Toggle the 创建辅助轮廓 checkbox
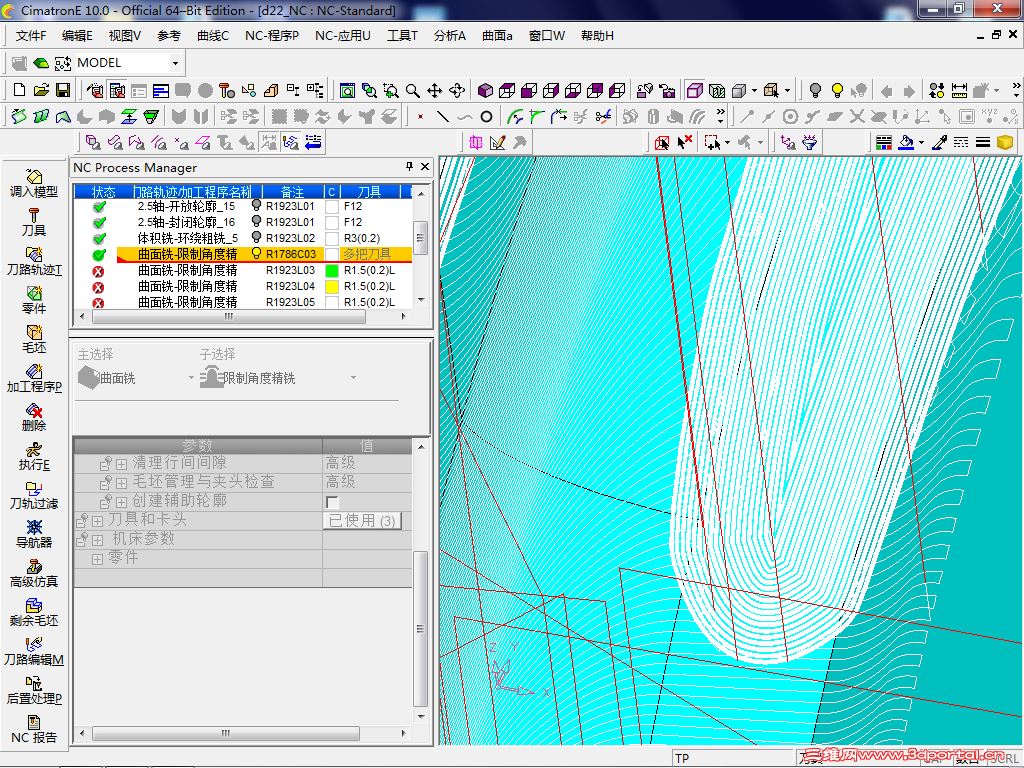 (x=333, y=501)
